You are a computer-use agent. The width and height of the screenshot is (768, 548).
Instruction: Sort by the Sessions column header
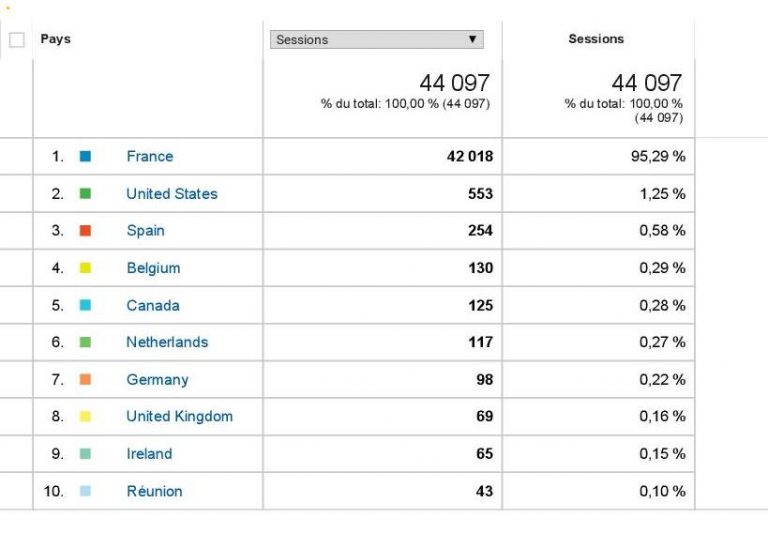click(x=596, y=39)
